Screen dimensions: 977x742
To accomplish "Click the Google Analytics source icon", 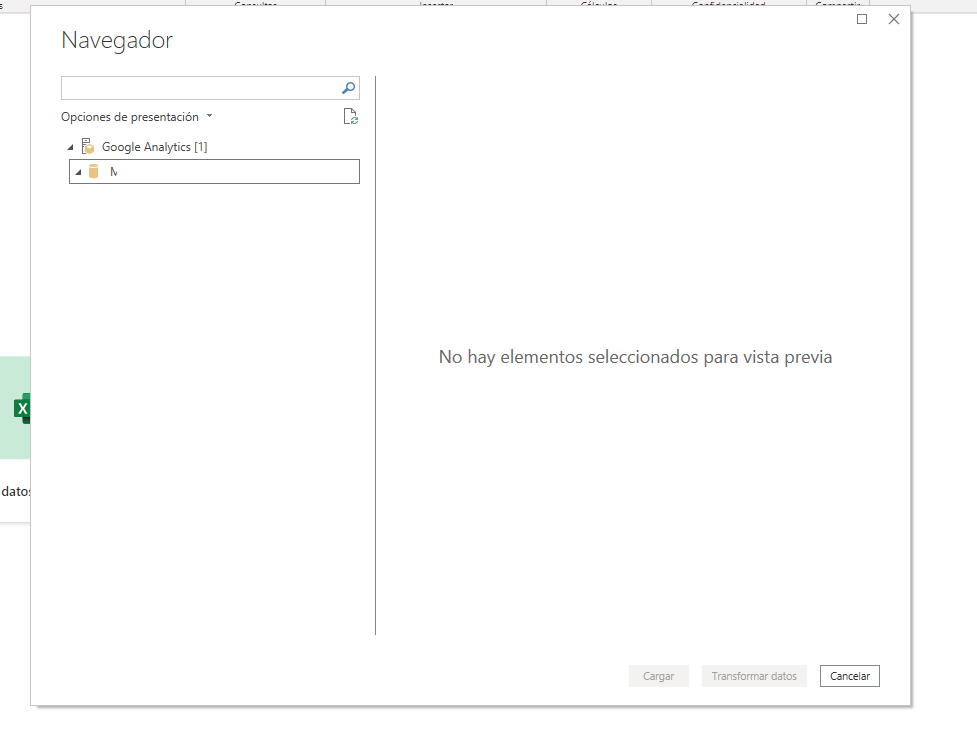I will [88, 146].
